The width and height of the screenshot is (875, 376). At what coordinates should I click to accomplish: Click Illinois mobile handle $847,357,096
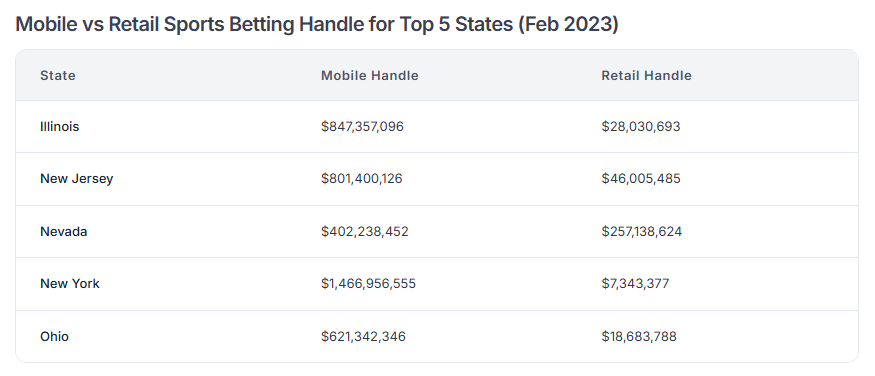click(362, 127)
